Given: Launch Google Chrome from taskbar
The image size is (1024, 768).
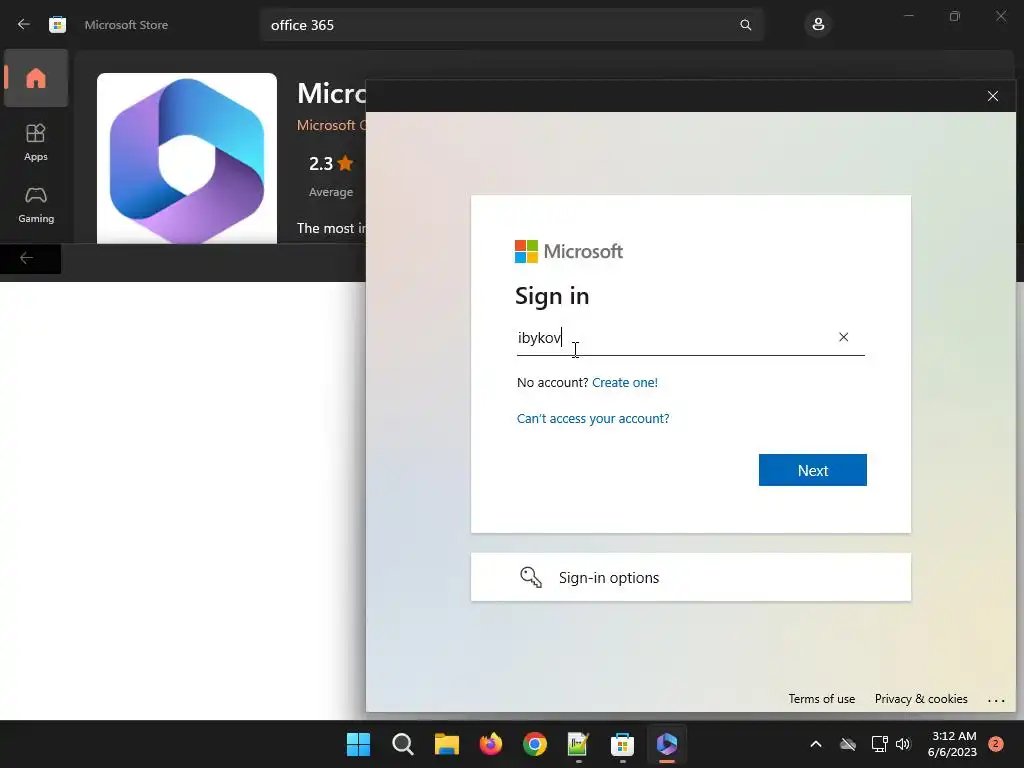Looking at the screenshot, I should click(x=535, y=744).
